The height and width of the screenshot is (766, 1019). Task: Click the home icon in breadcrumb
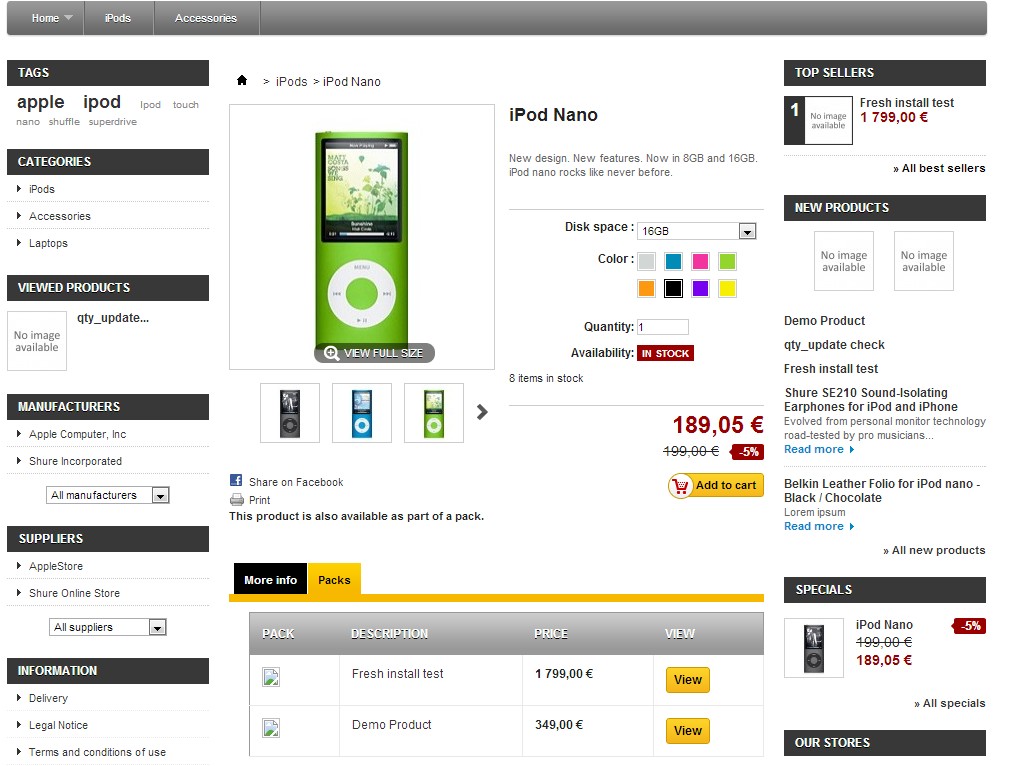point(242,81)
